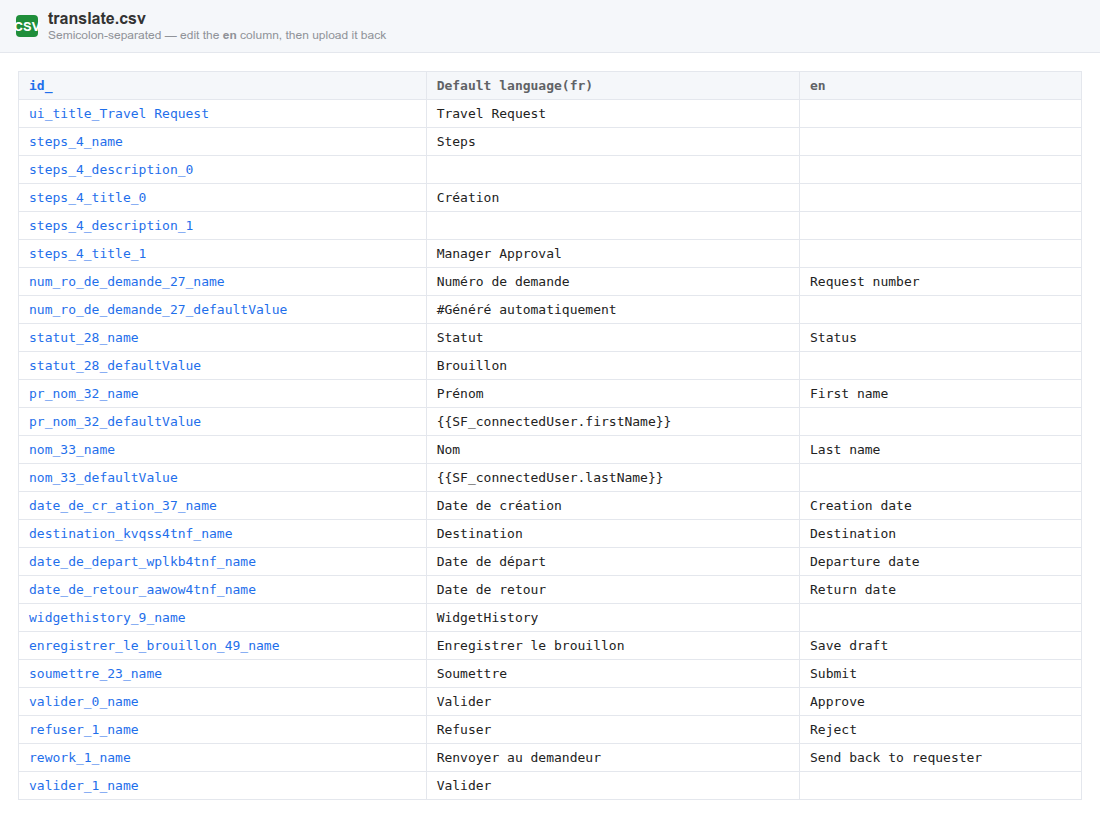Click the English cell 'First name'
The height and width of the screenshot is (822, 1100).
click(940, 394)
